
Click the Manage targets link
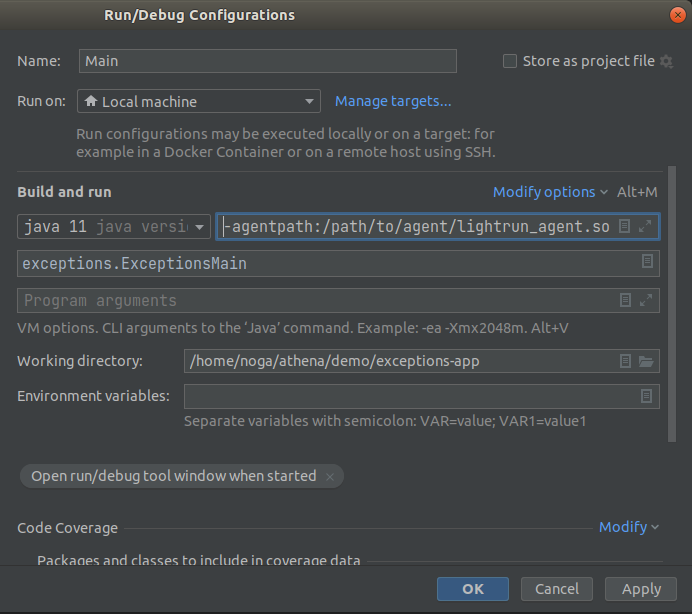coord(393,101)
